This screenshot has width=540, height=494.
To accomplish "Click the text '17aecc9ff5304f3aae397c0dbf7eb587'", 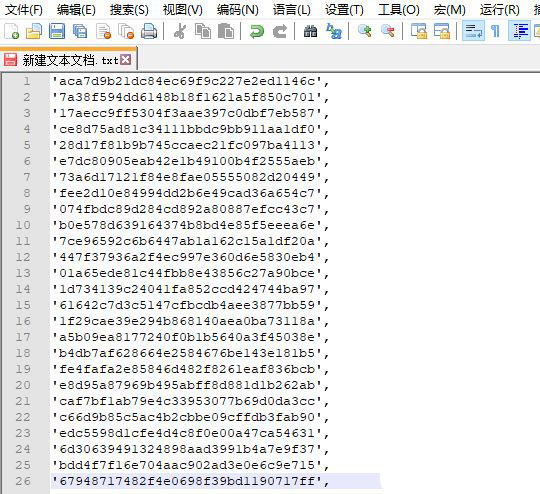I will pyautogui.click(x=187, y=113).
